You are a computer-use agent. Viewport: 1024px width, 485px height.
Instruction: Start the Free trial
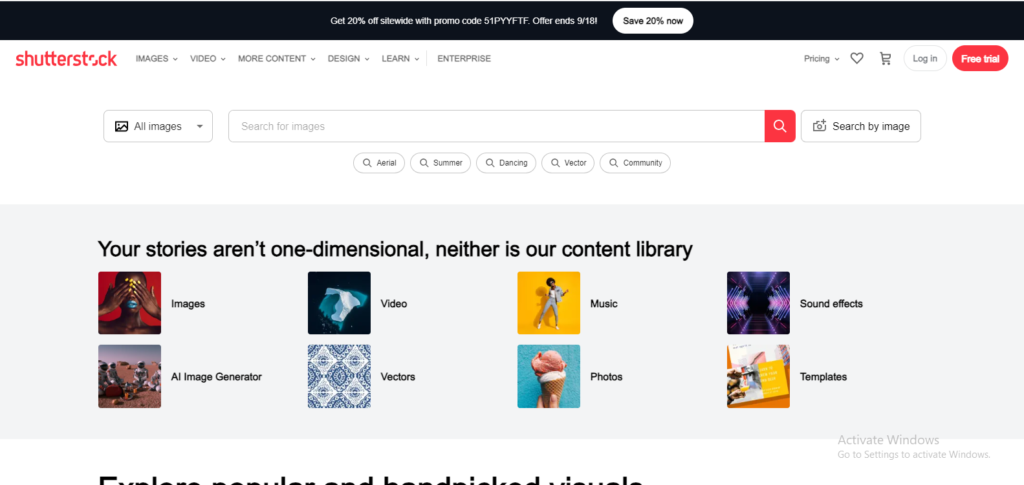pos(980,59)
